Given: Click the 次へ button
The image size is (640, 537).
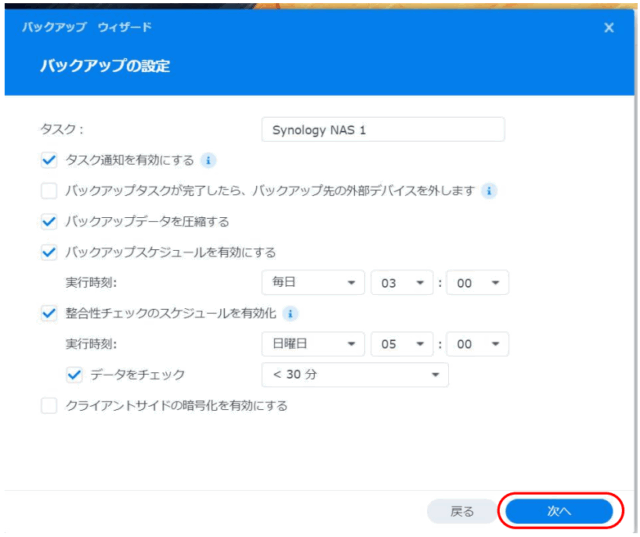Looking at the screenshot, I should [x=558, y=511].
